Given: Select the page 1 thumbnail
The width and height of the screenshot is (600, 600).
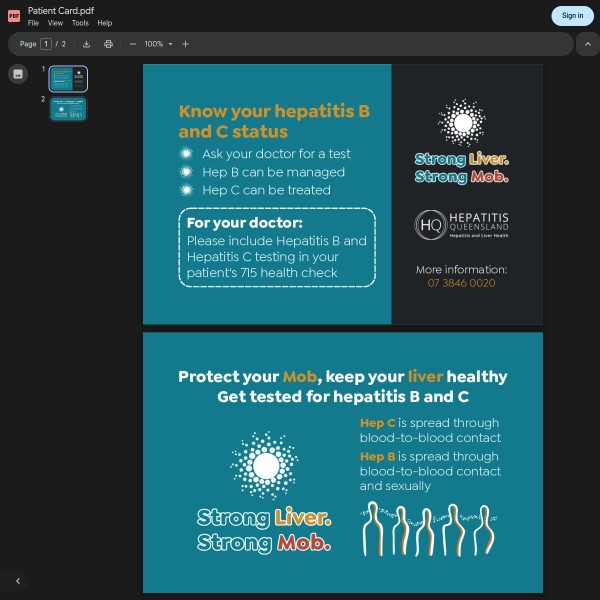Looking at the screenshot, I should point(69,79).
